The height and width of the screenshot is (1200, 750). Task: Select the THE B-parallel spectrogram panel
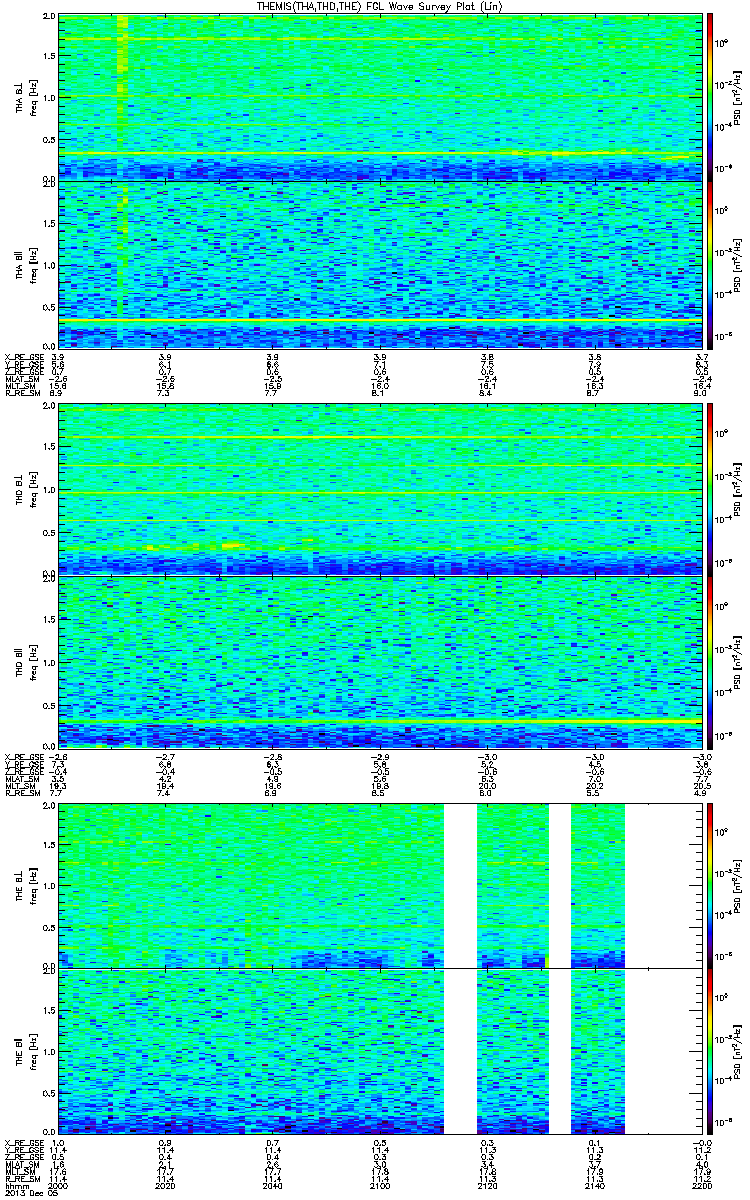(380, 1050)
